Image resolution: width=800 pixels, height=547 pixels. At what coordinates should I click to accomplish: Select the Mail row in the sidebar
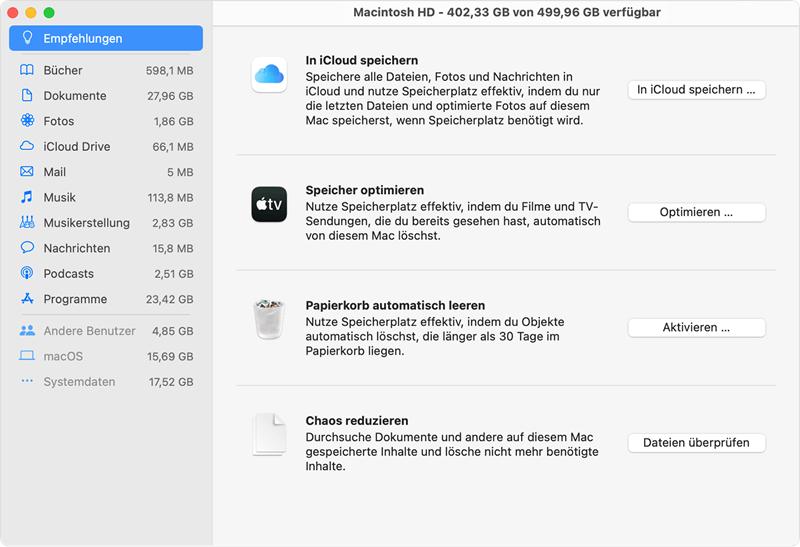106,172
